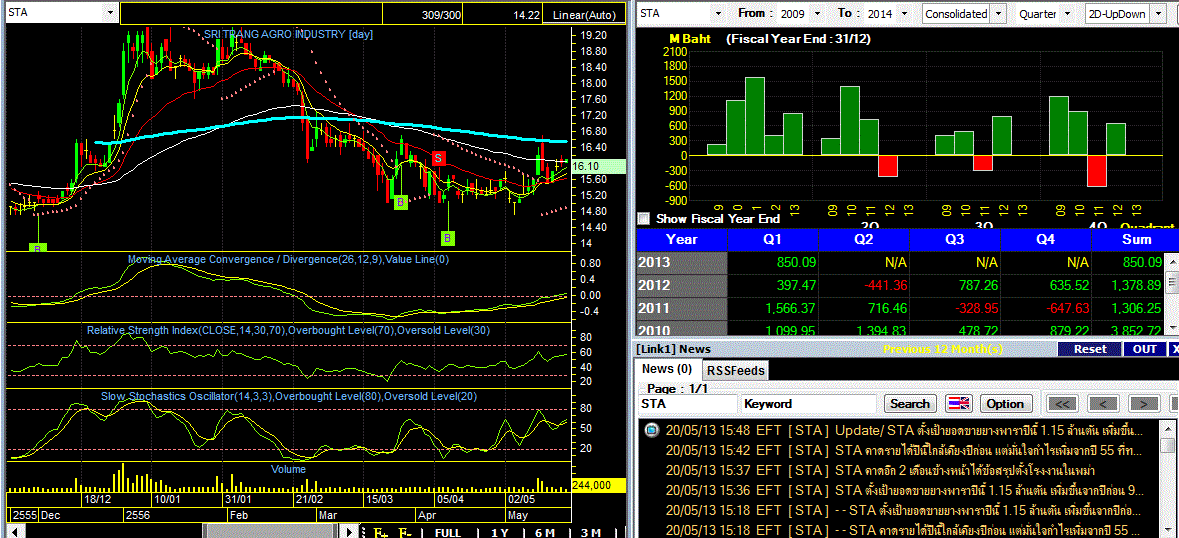Viewport: 1179px width, 538px height.
Task: Click the buy signal B marker near 05/04
Action: coord(448,238)
